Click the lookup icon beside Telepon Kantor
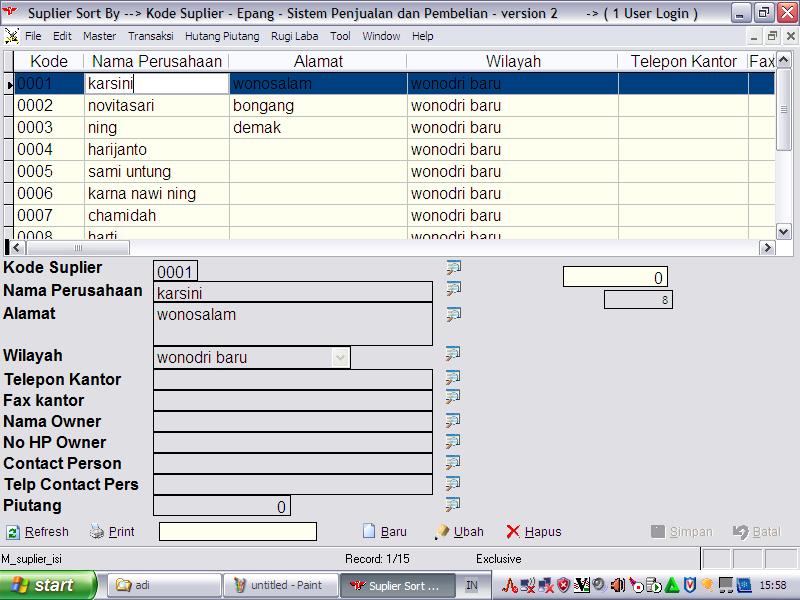 [x=453, y=377]
